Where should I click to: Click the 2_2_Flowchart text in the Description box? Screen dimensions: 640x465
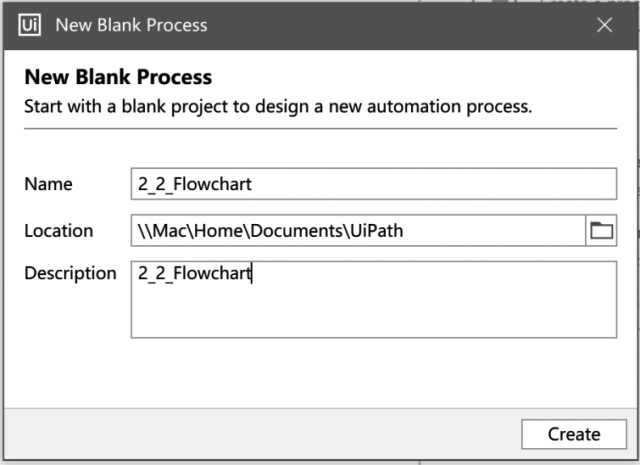(x=195, y=273)
